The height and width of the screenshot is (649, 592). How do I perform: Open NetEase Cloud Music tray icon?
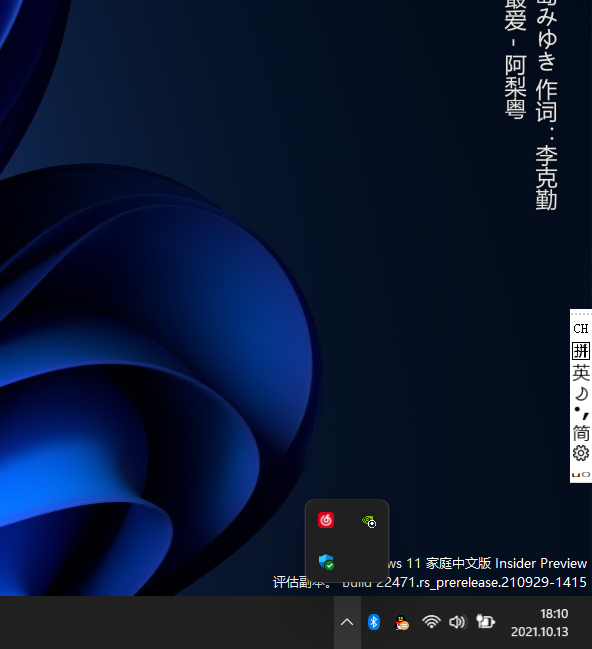(x=326, y=520)
